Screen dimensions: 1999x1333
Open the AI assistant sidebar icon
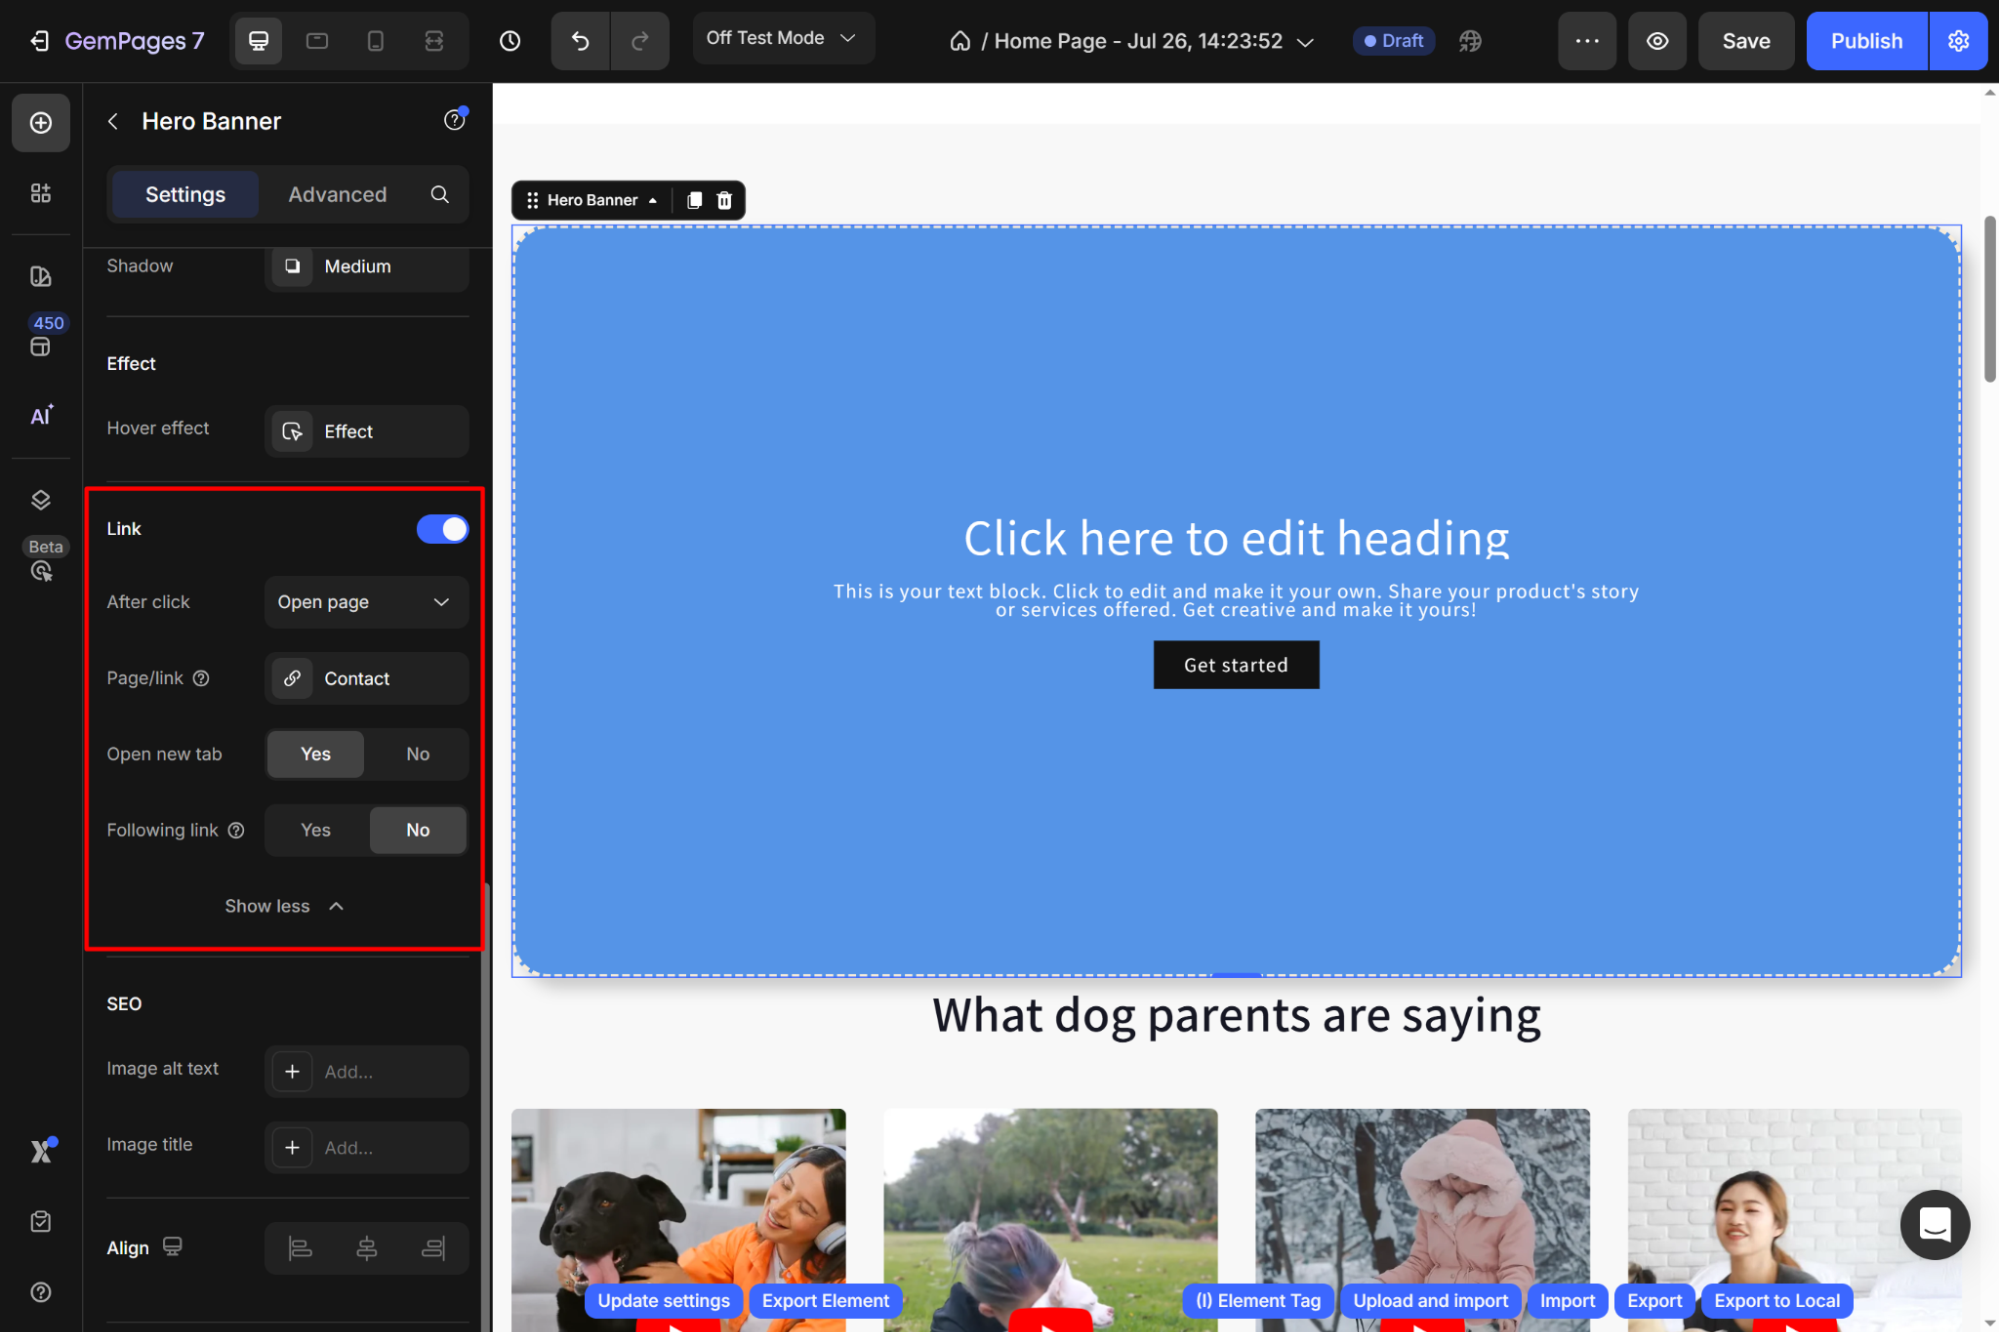coord(40,415)
